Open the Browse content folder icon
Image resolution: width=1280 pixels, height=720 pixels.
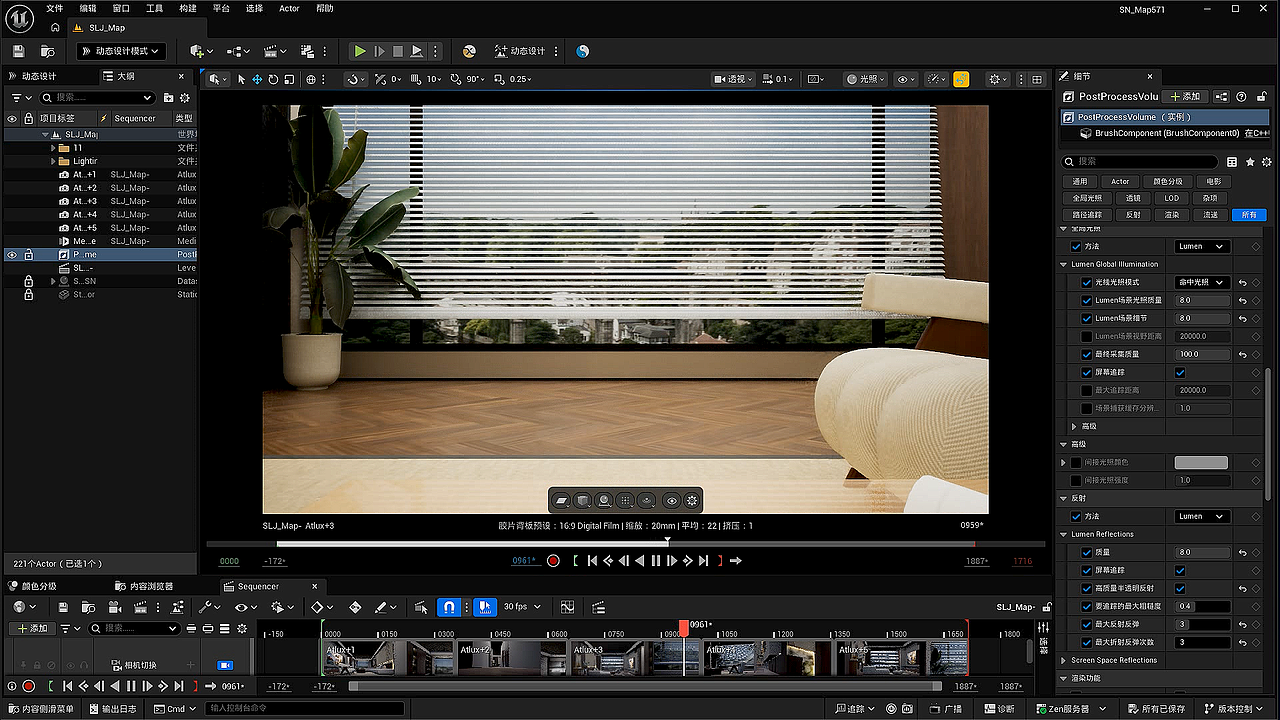point(47,51)
